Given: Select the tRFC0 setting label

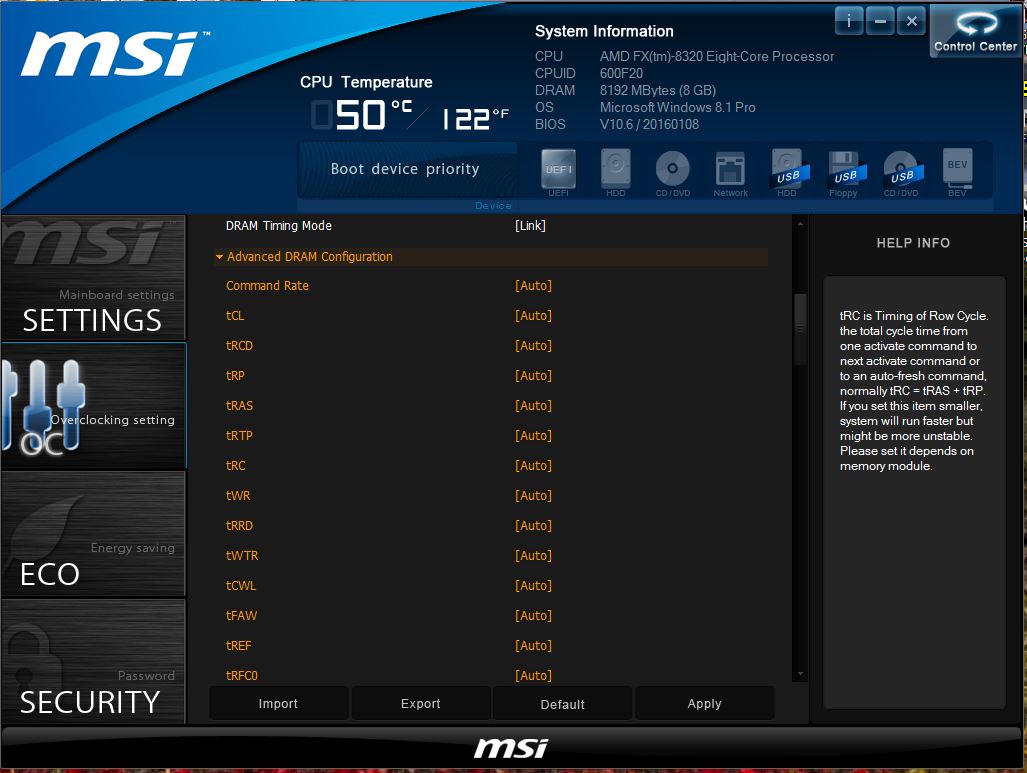Looking at the screenshot, I should (x=242, y=675).
